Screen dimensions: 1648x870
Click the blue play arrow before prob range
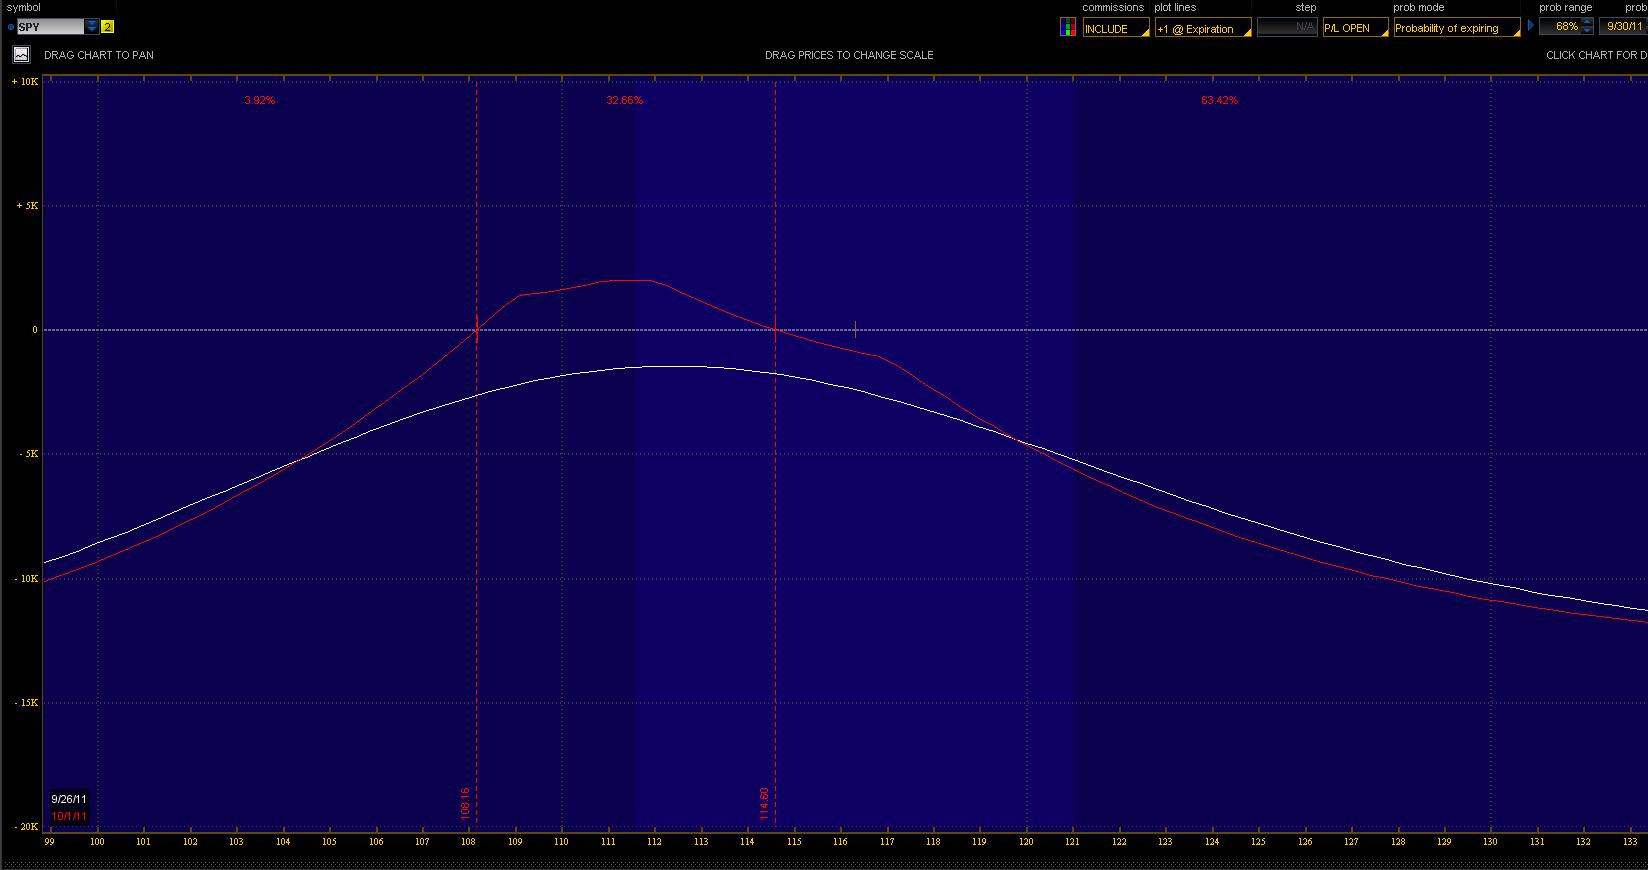point(1530,26)
